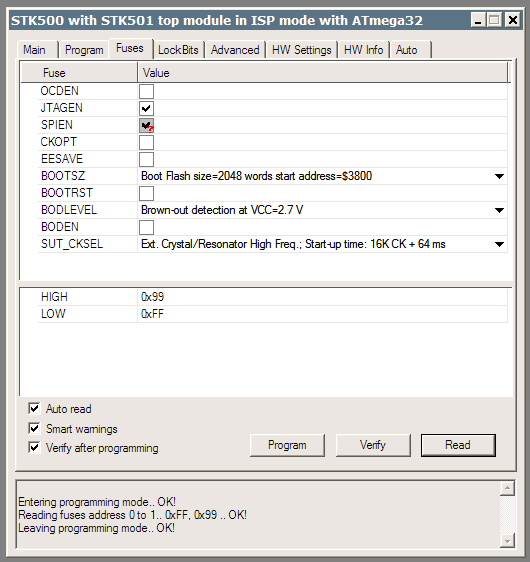Maximize the STK500 window
Viewport: 530px width, 562px height.
tap(494, 20)
